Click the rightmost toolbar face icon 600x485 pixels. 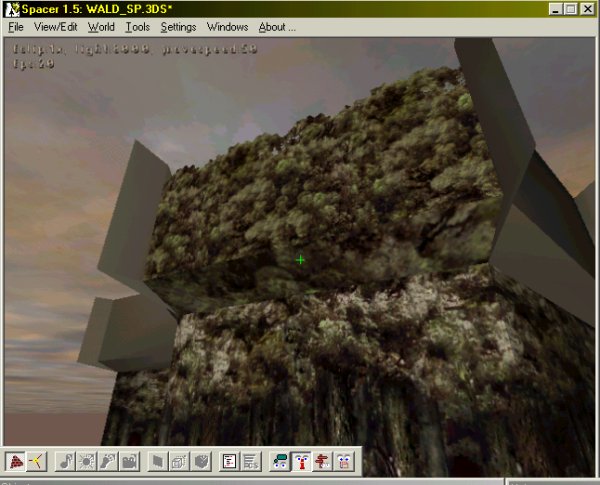343,461
